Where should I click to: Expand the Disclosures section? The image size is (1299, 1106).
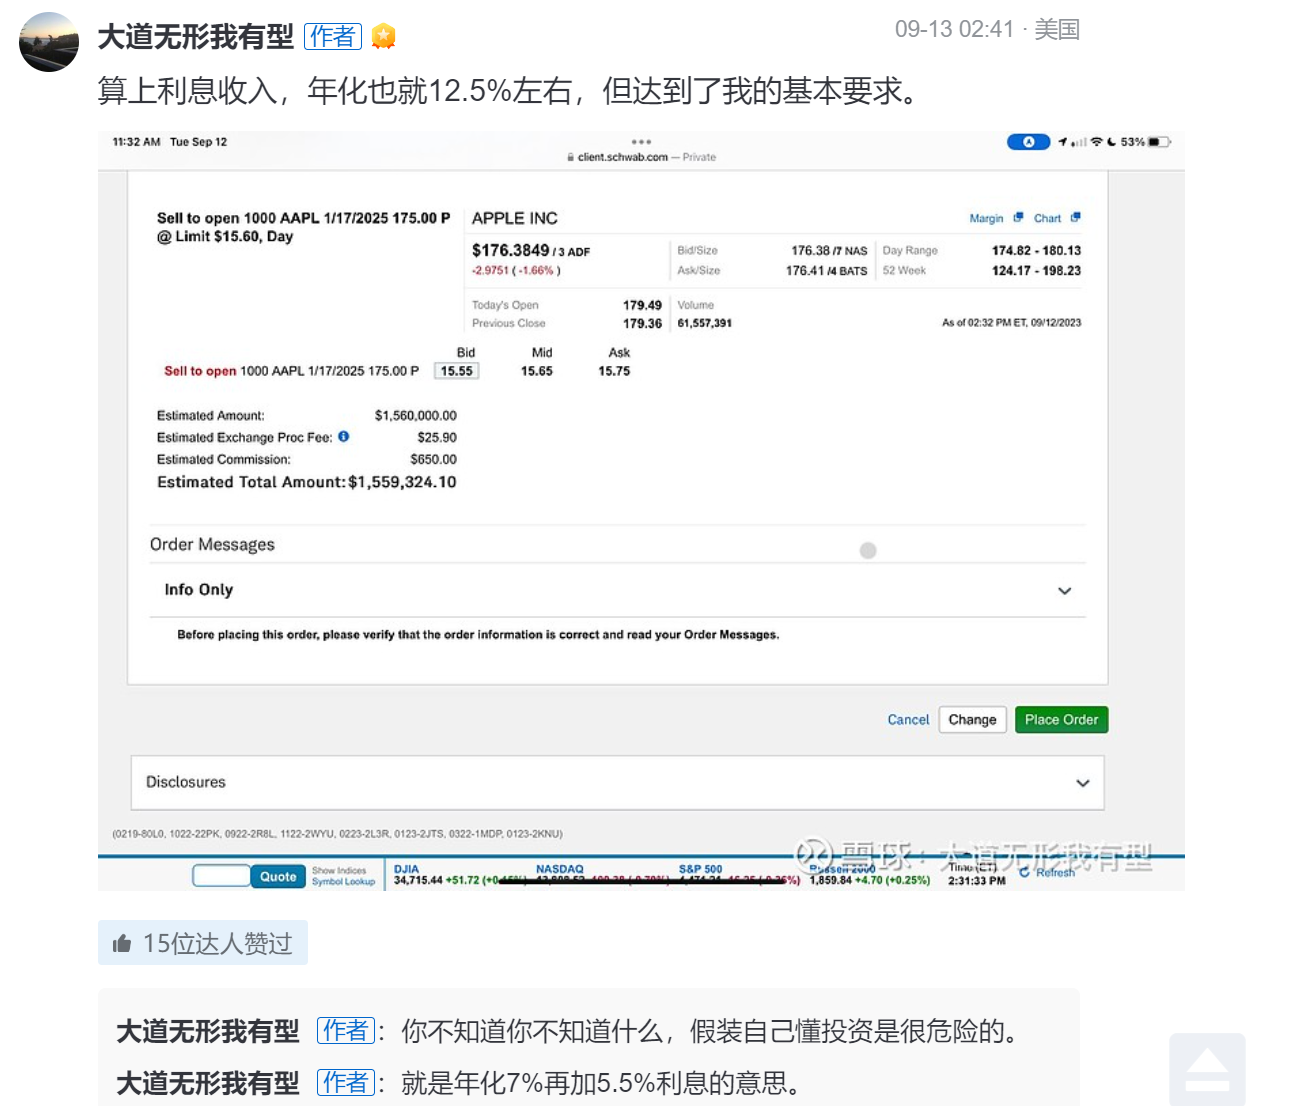coord(617,782)
